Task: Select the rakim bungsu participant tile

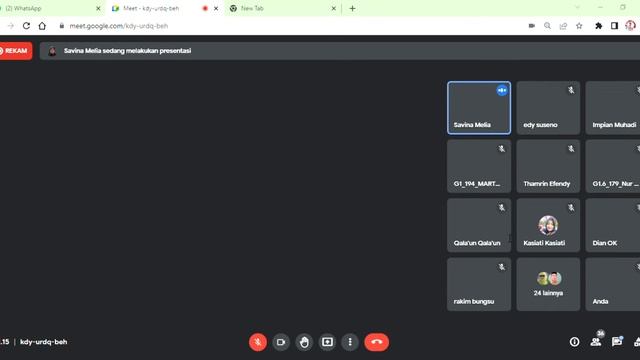Action: tap(479, 284)
